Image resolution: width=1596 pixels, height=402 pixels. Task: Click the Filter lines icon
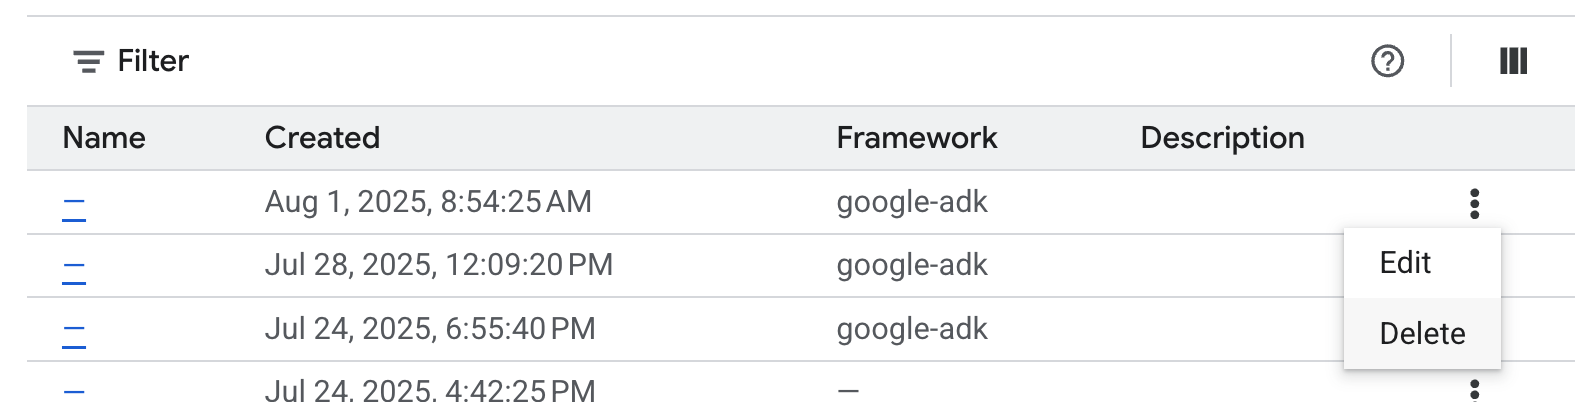[88, 62]
